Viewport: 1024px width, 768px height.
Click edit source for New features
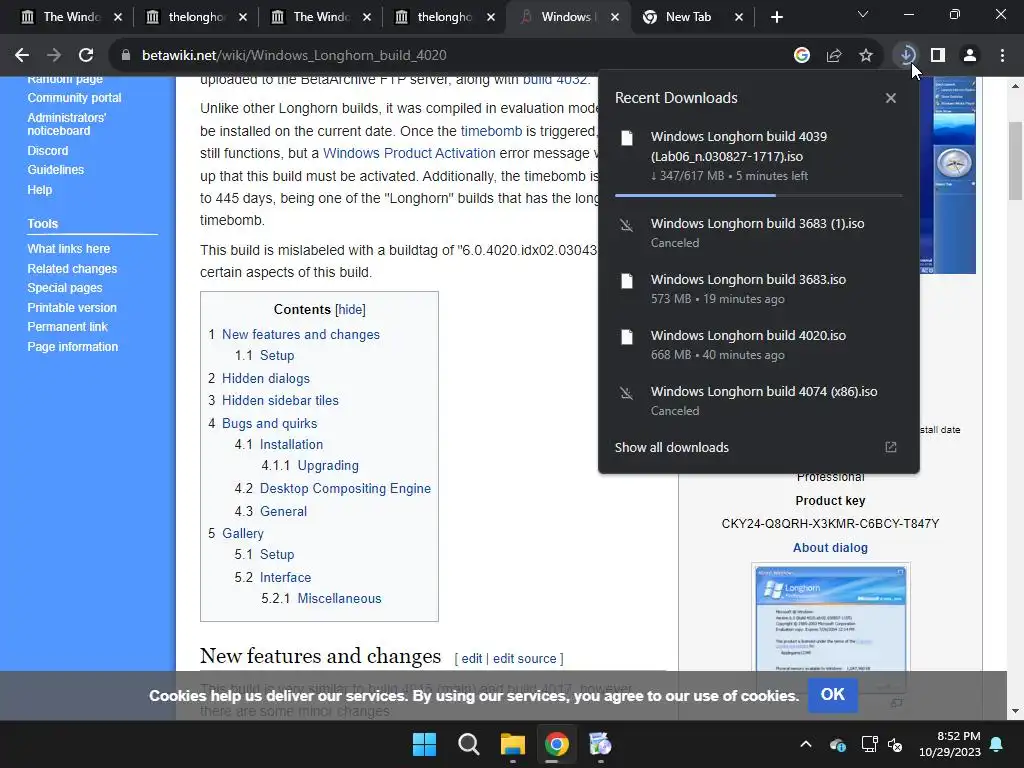click(x=524, y=659)
